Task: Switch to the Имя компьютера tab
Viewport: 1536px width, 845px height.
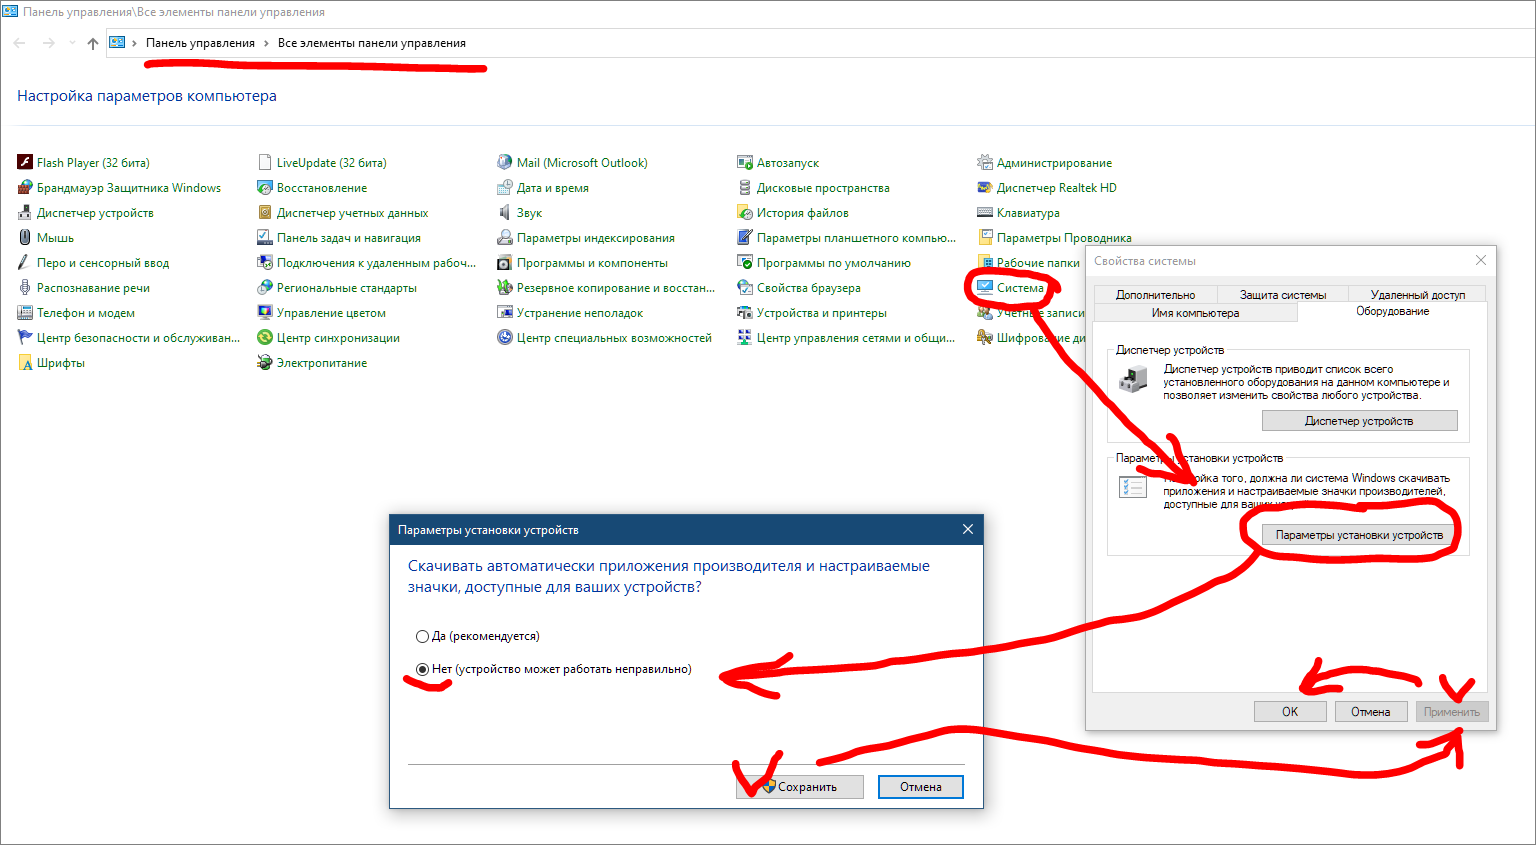Action: (x=1195, y=313)
